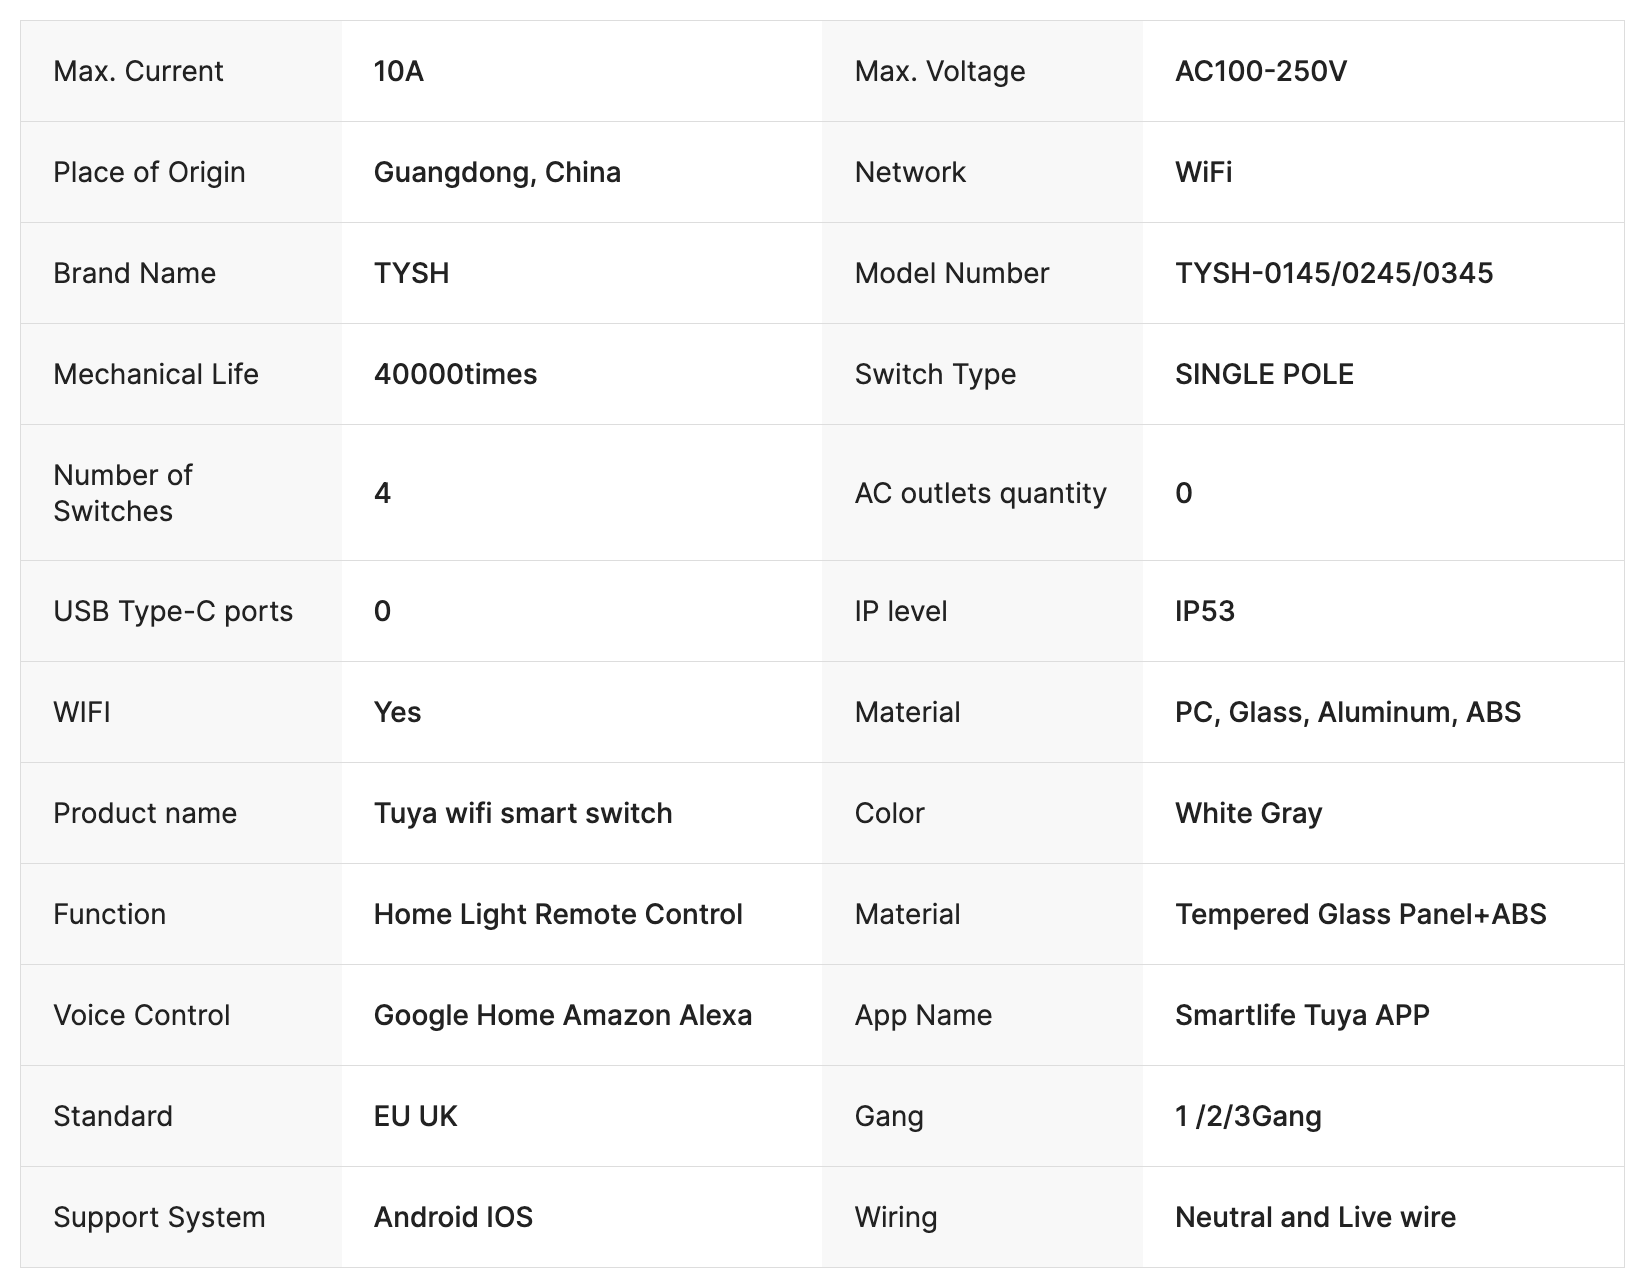The image size is (1644, 1286).
Task: Select the "10A" current value
Action: pos(398,71)
